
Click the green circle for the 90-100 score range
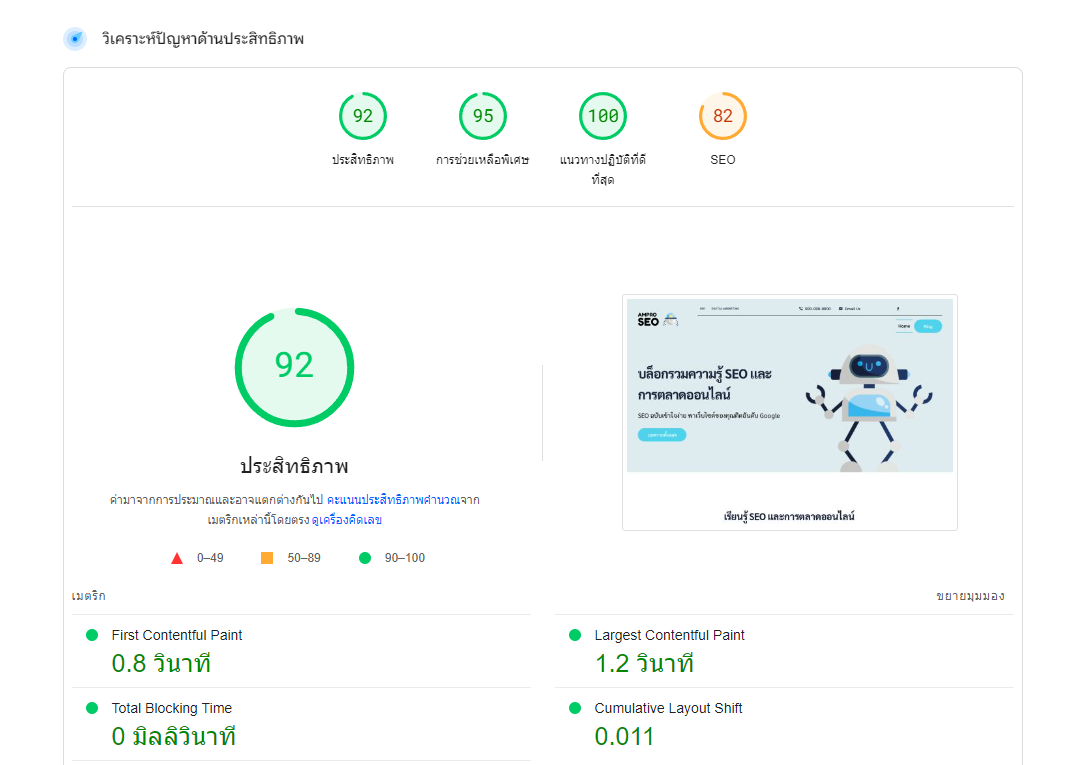(365, 558)
